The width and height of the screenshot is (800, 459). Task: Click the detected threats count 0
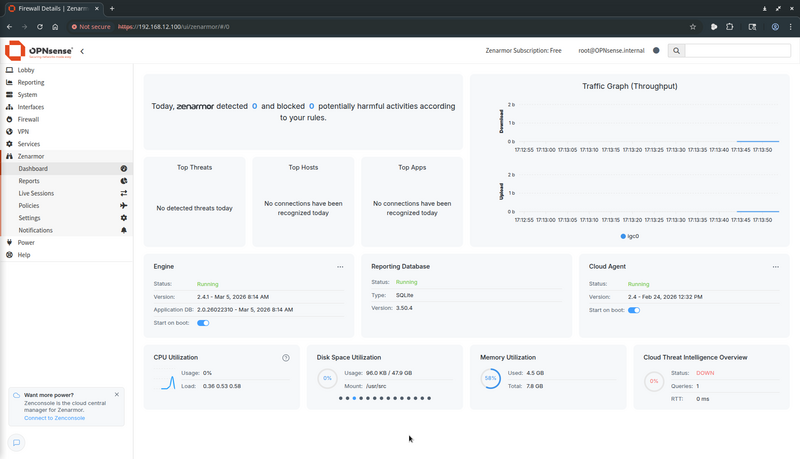[x=255, y=106]
